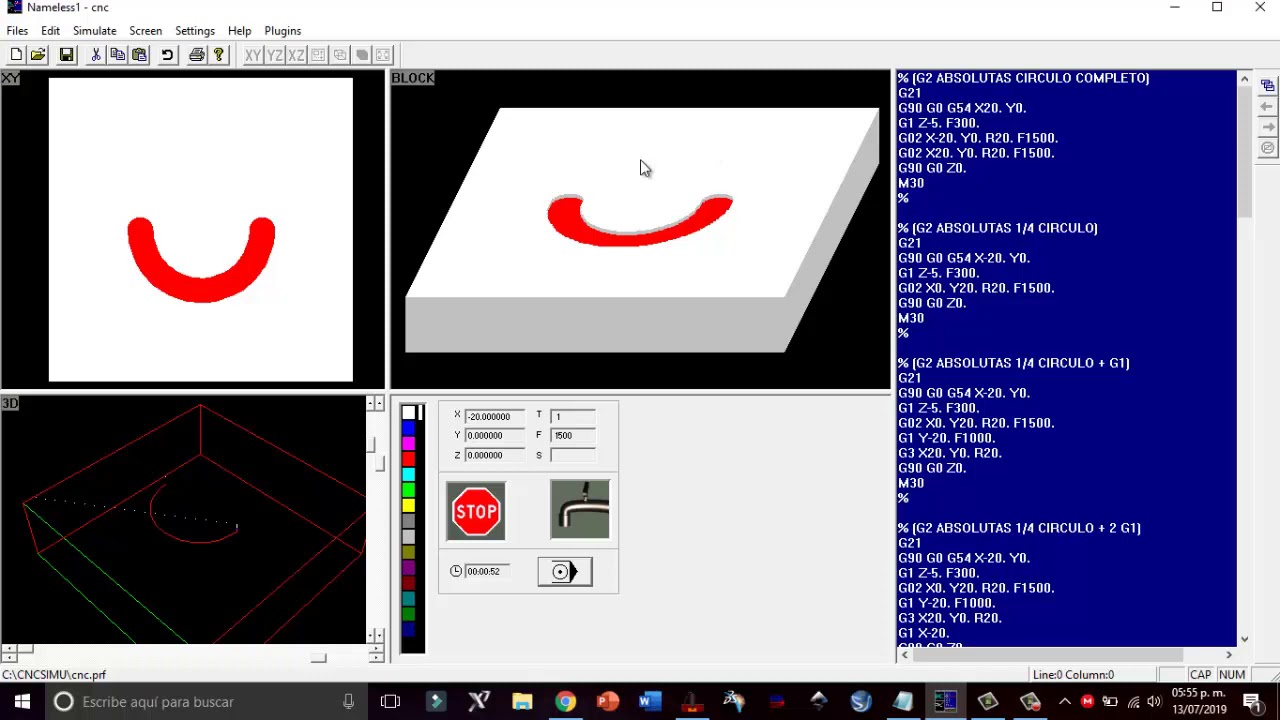
Task: Switch to the XZ plane view button
Action: coord(296,55)
